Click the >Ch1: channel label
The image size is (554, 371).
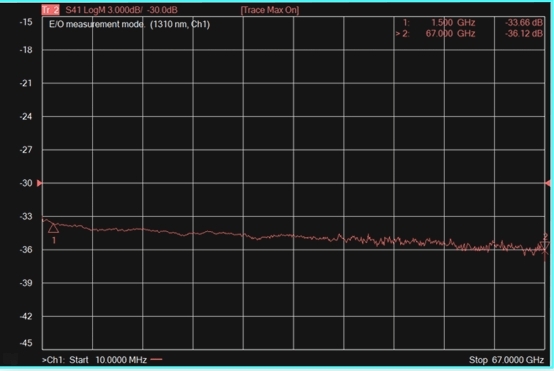tap(53, 360)
